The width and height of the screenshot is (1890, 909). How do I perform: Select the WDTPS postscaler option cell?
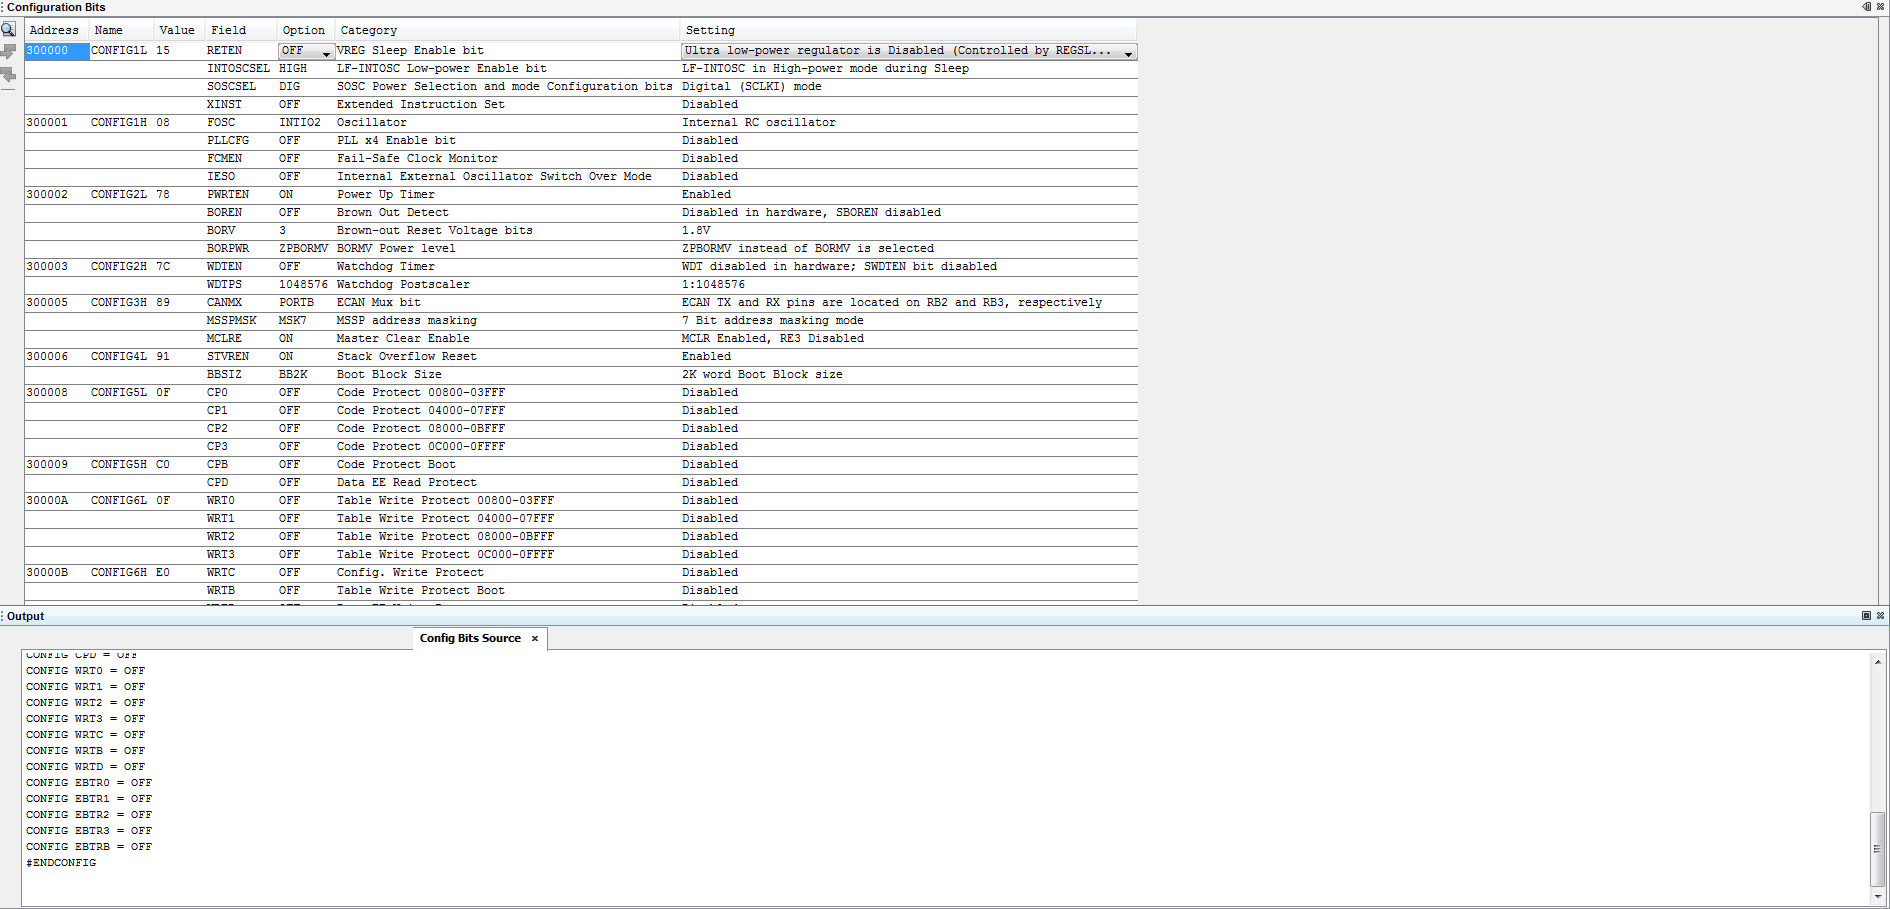pos(302,285)
